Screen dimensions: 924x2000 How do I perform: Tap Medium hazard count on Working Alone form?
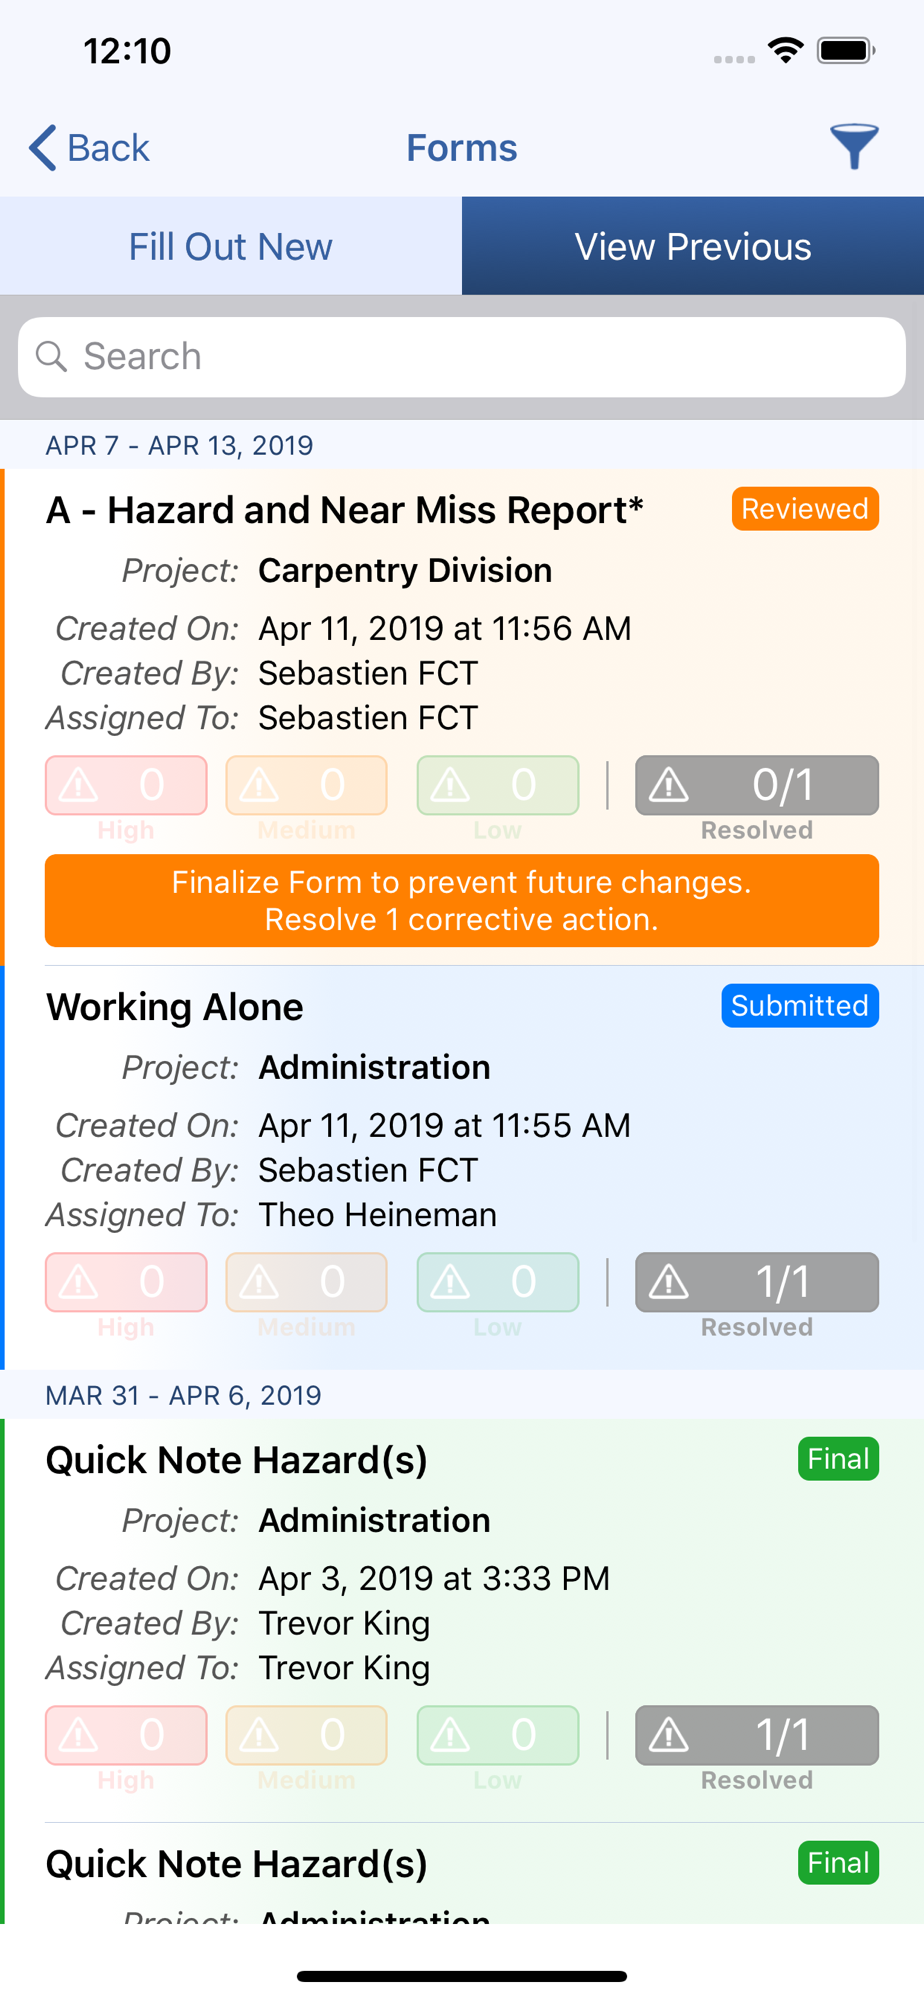306,1282
